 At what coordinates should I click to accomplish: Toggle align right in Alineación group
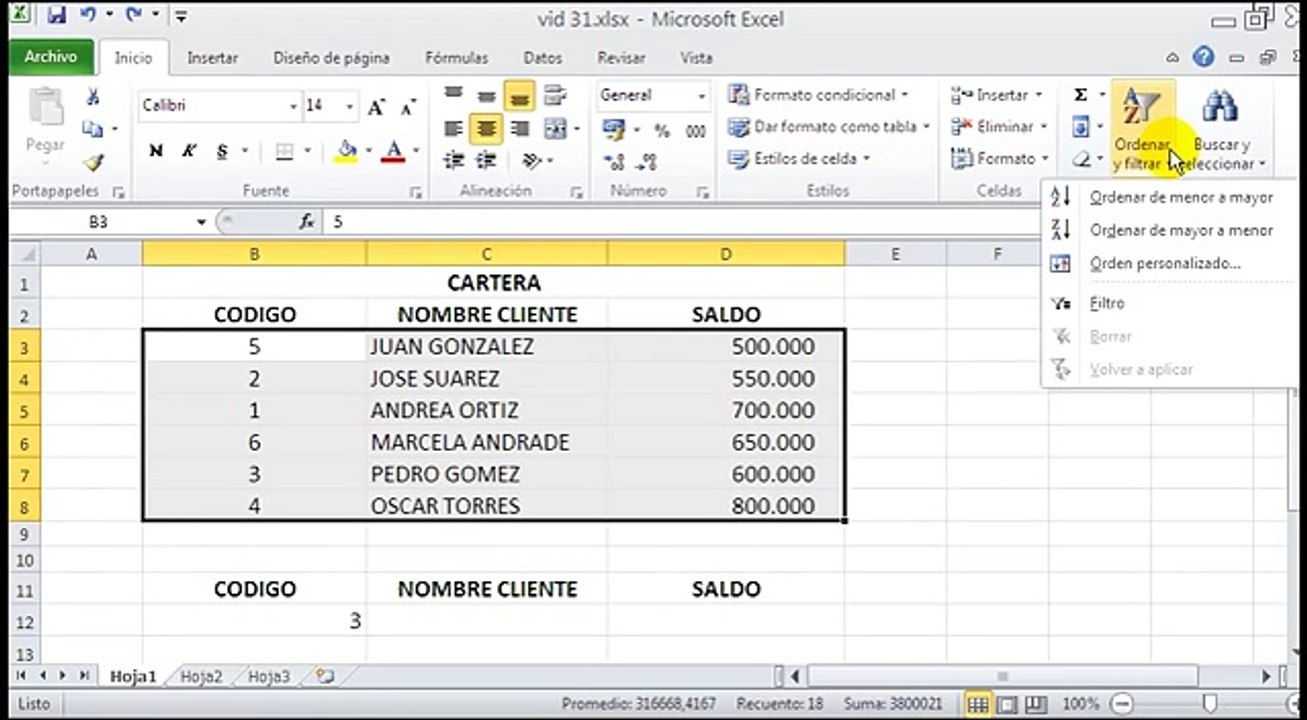click(520, 128)
